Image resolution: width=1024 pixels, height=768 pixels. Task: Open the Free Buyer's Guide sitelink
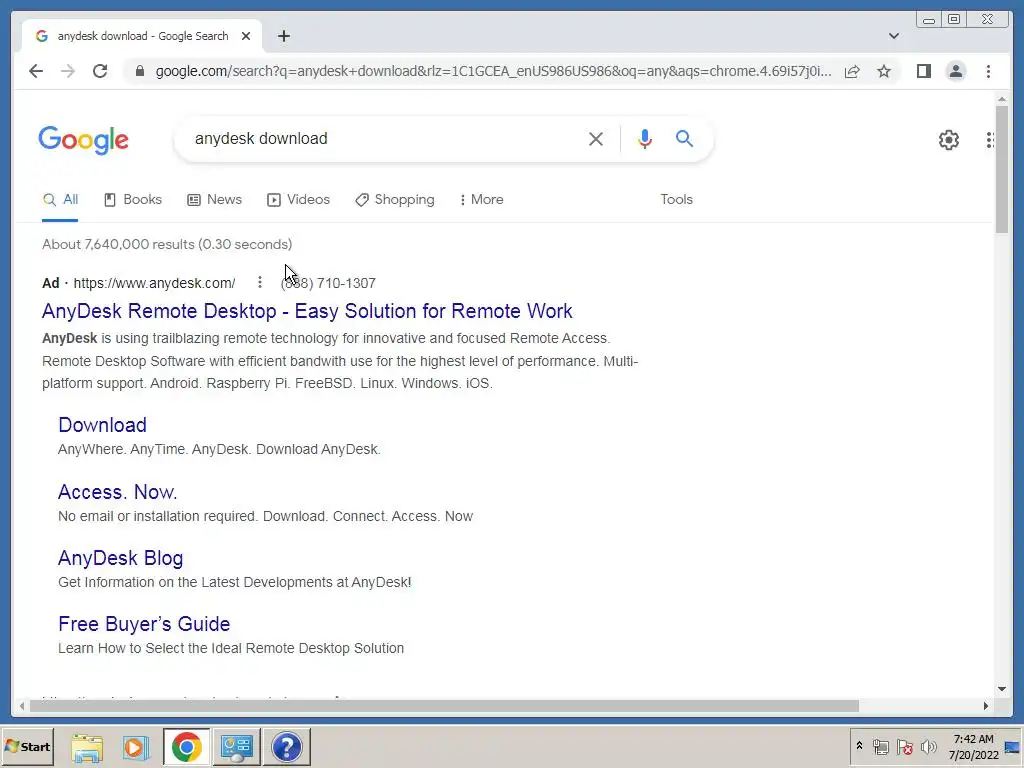click(x=144, y=624)
